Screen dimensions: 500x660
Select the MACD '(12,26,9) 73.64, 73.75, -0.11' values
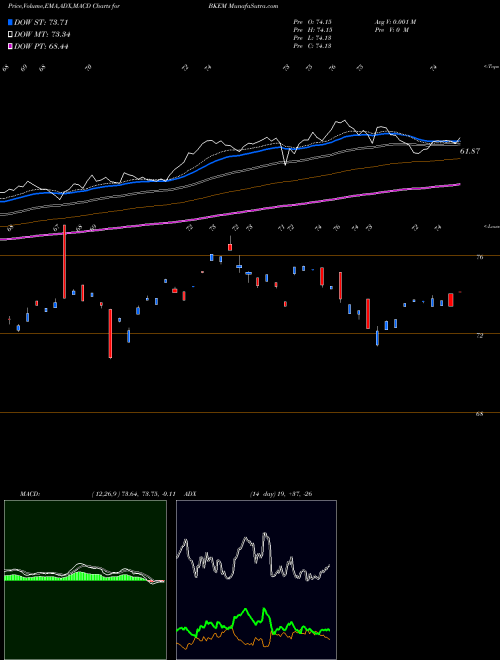(x=136, y=493)
